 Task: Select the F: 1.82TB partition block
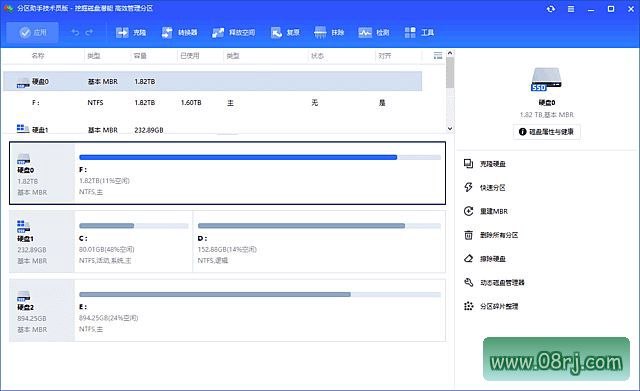point(260,173)
